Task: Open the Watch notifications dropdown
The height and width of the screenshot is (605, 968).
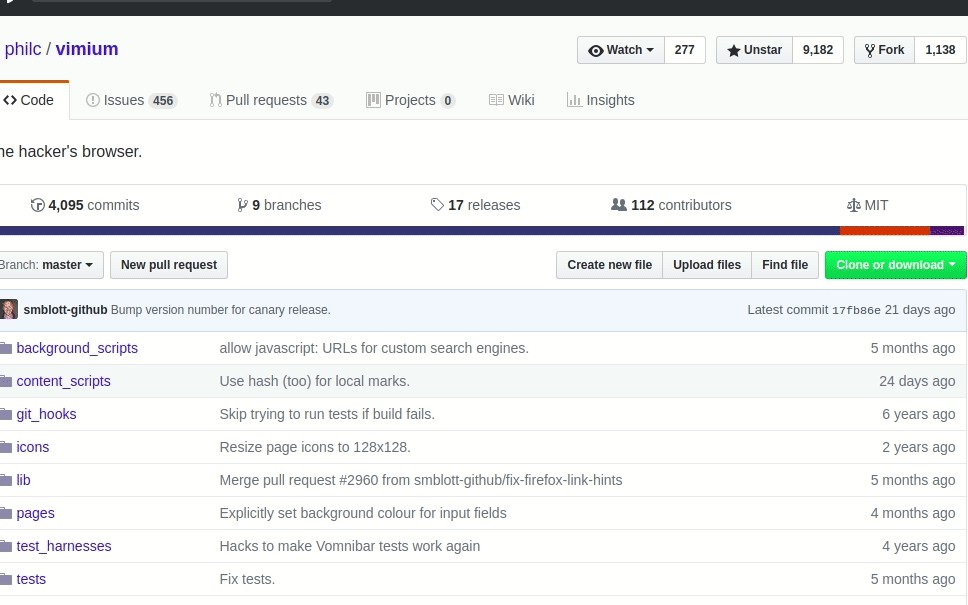Action: [620, 50]
